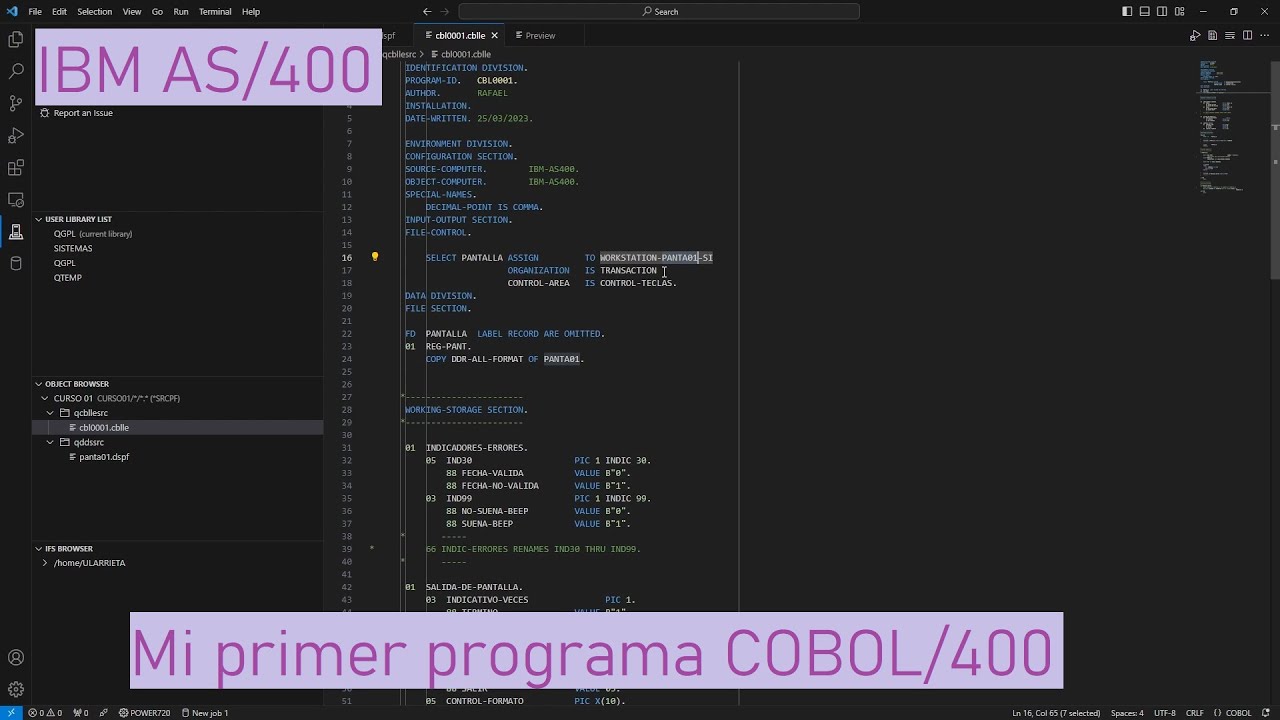The width and height of the screenshot is (1280, 720).
Task: Go forward with the navigation arrow
Action: point(446,12)
